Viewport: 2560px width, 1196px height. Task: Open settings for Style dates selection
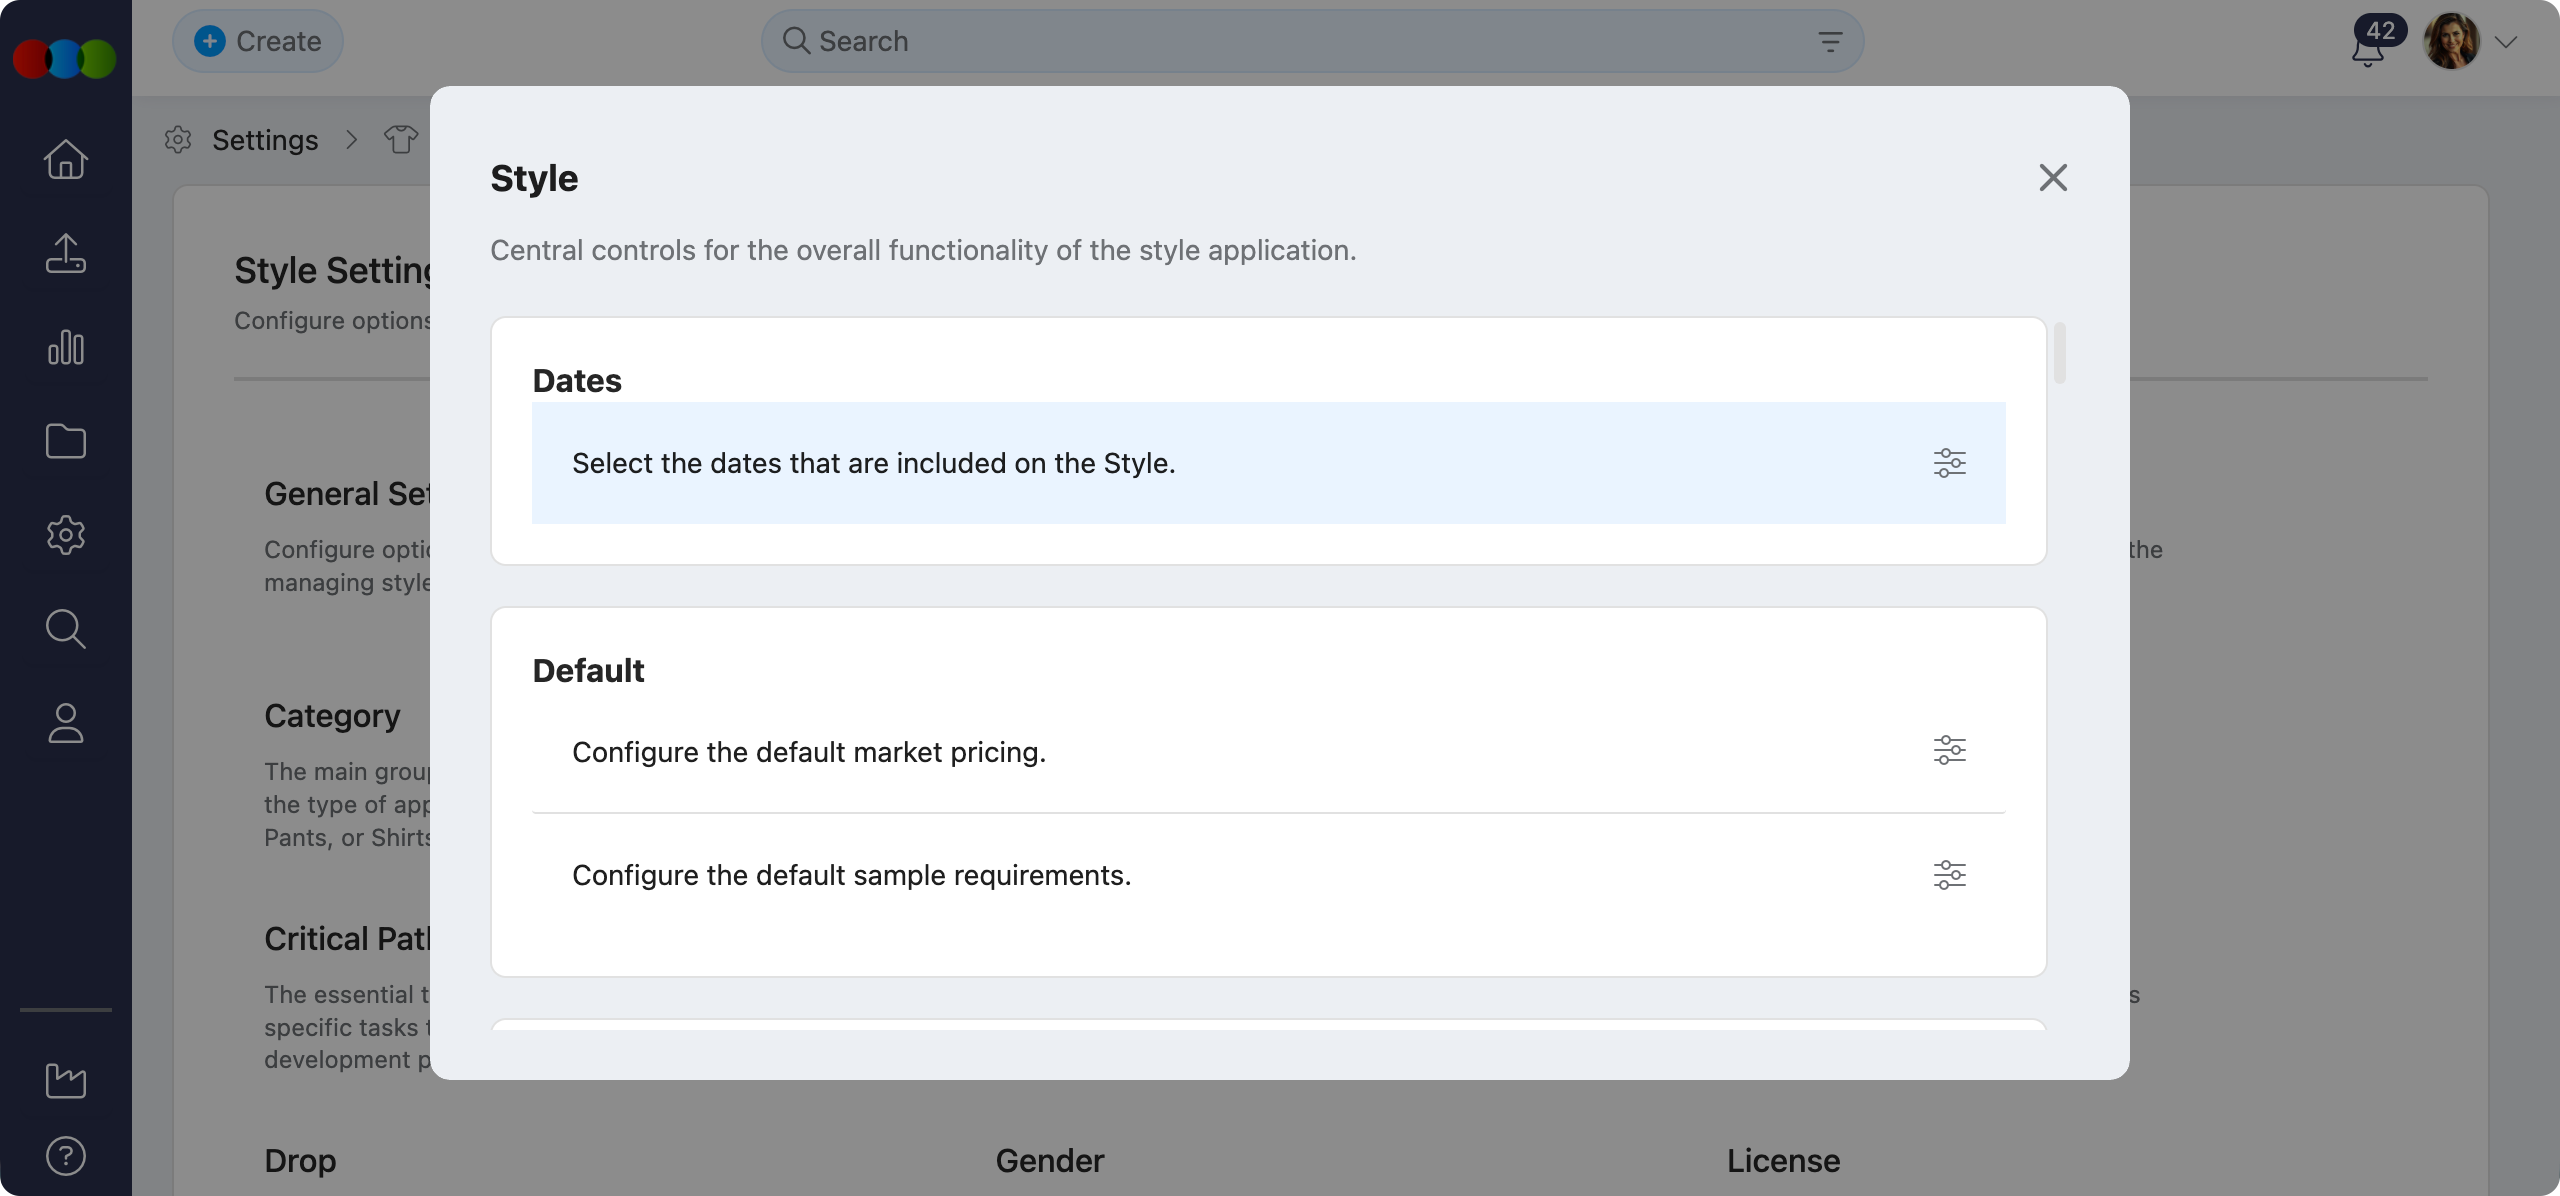click(1950, 463)
